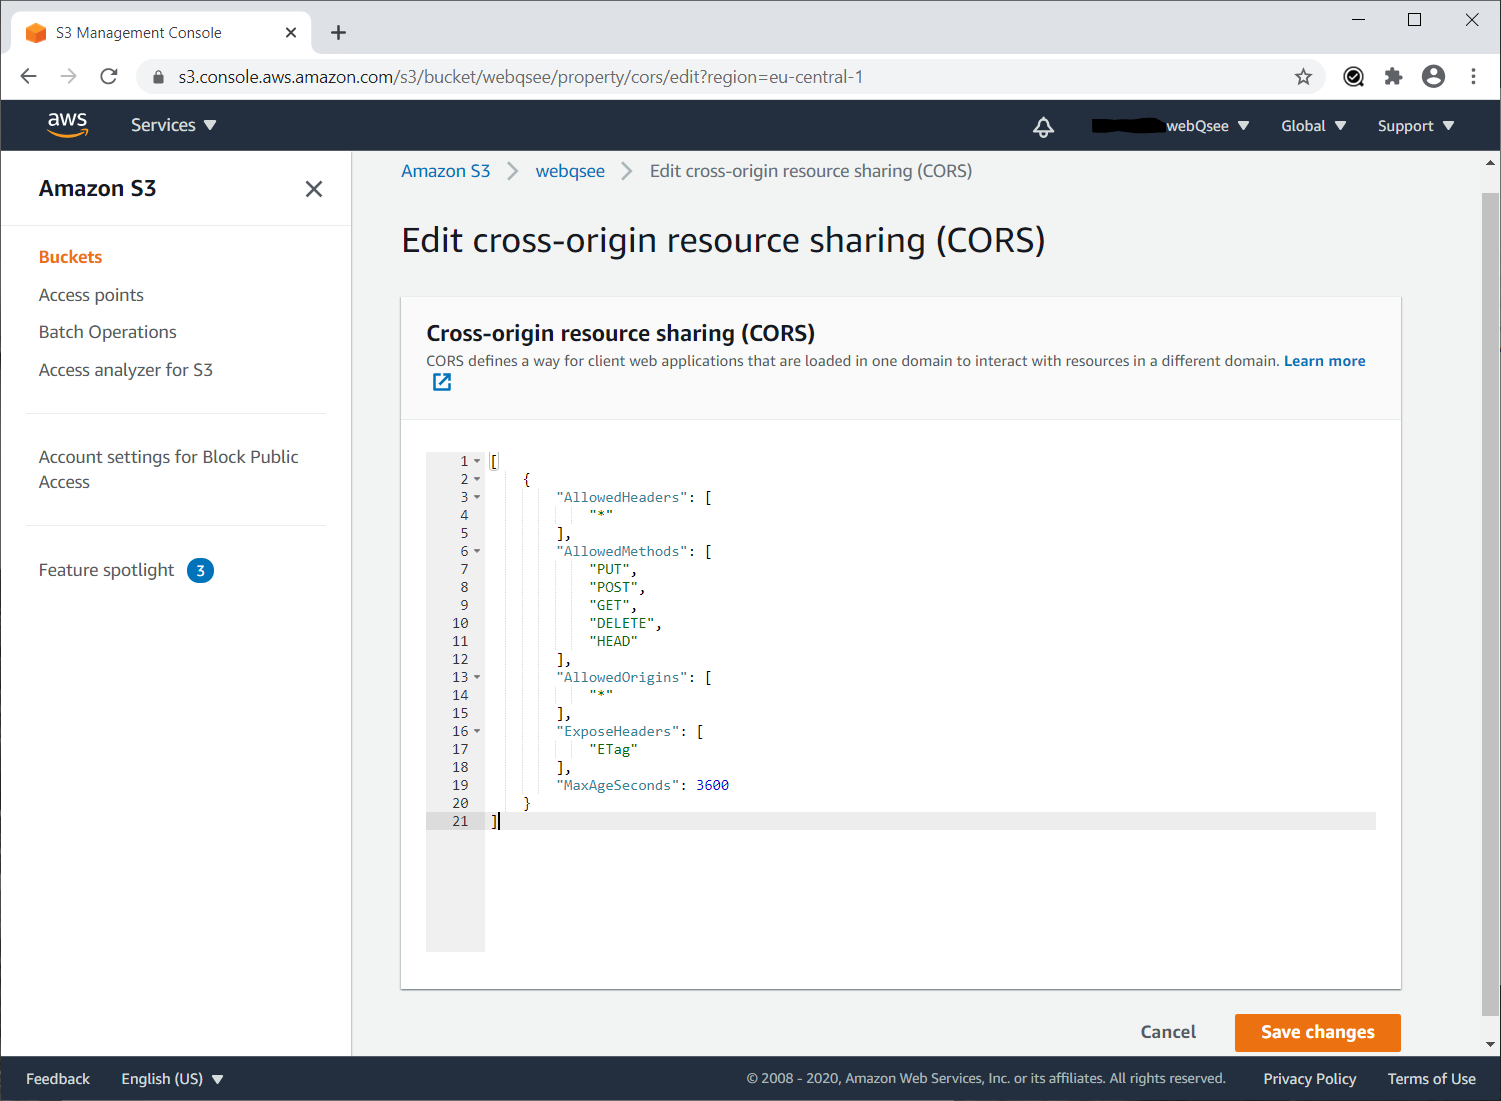Close the S3 Management Console tab
Image resolution: width=1501 pixels, height=1101 pixels.
pos(291,33)
